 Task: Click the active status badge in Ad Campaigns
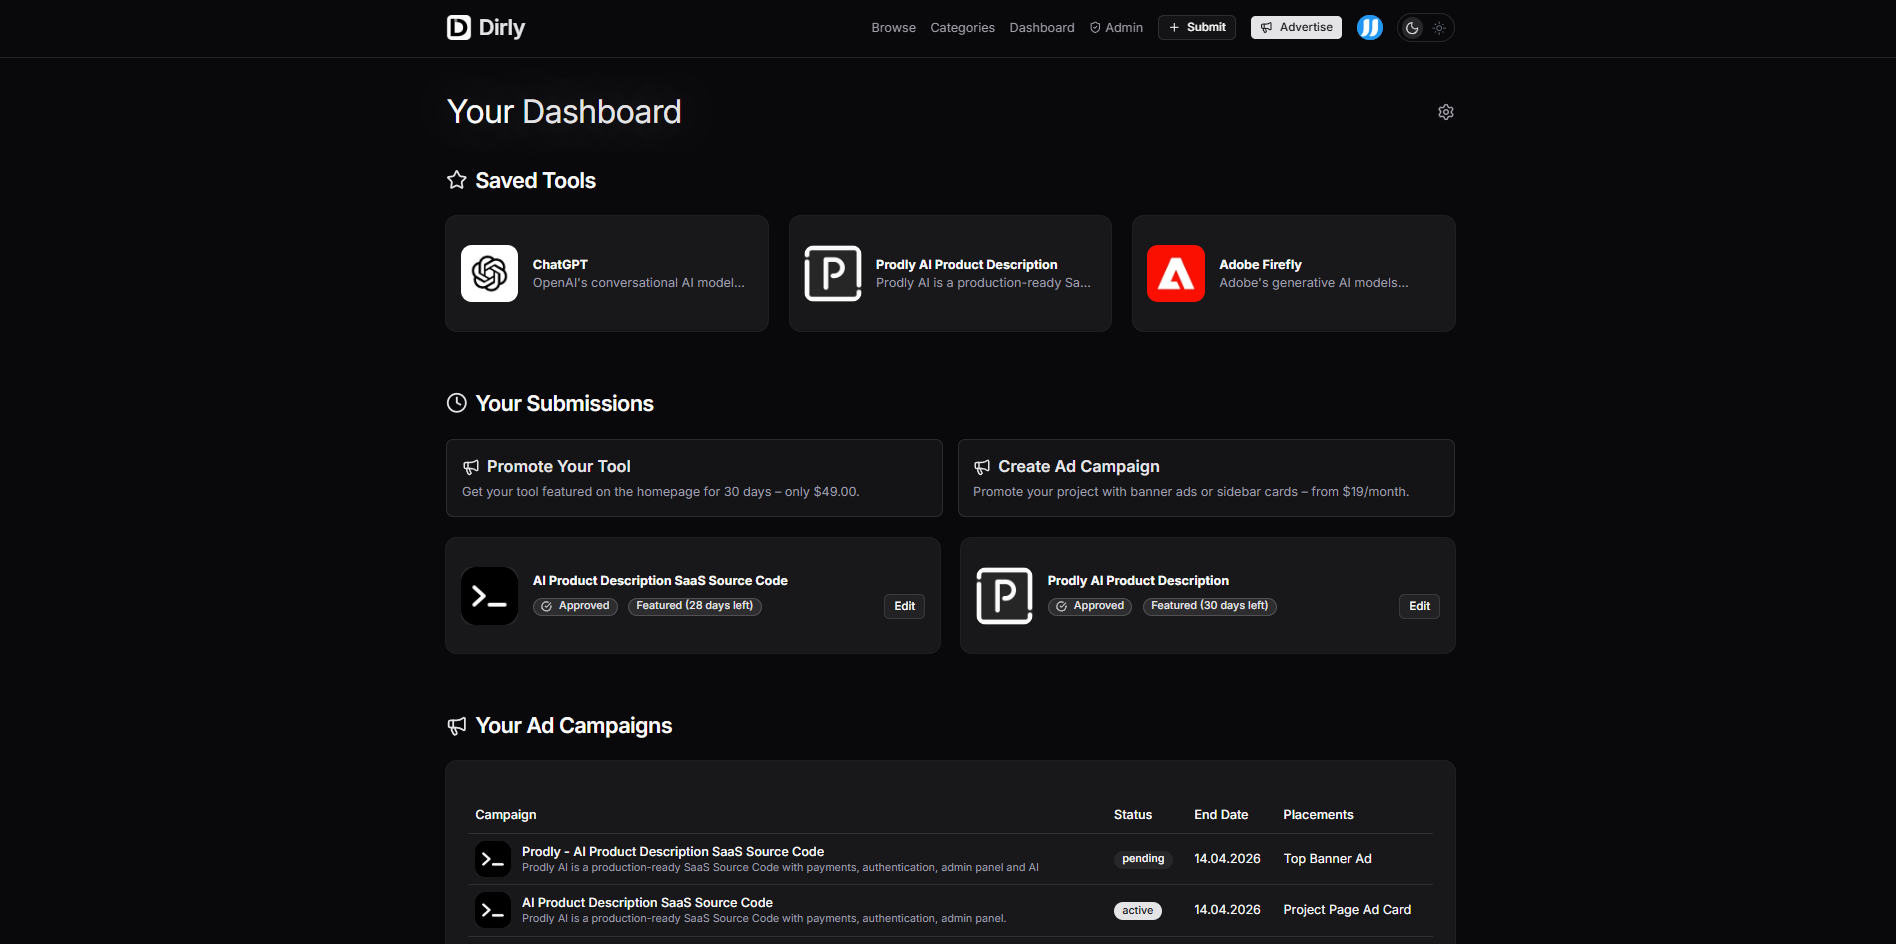[x=1137, y=910]
